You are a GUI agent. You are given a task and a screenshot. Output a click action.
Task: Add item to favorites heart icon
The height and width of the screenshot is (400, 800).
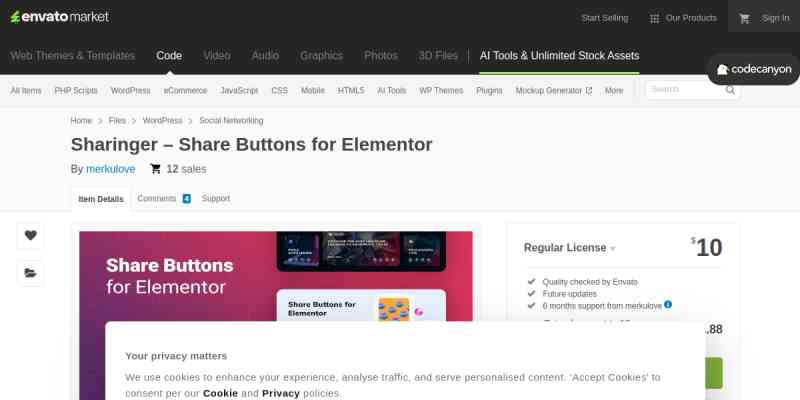click(x=31, y=235)
